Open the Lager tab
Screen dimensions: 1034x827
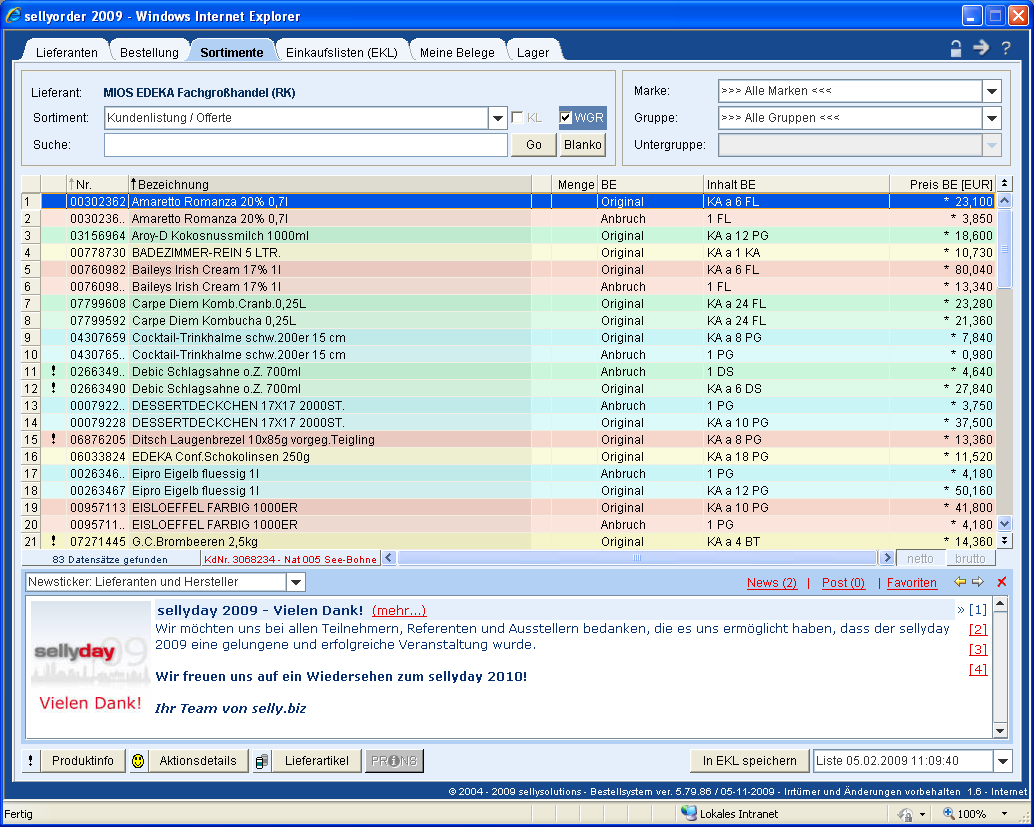[533, 52]
